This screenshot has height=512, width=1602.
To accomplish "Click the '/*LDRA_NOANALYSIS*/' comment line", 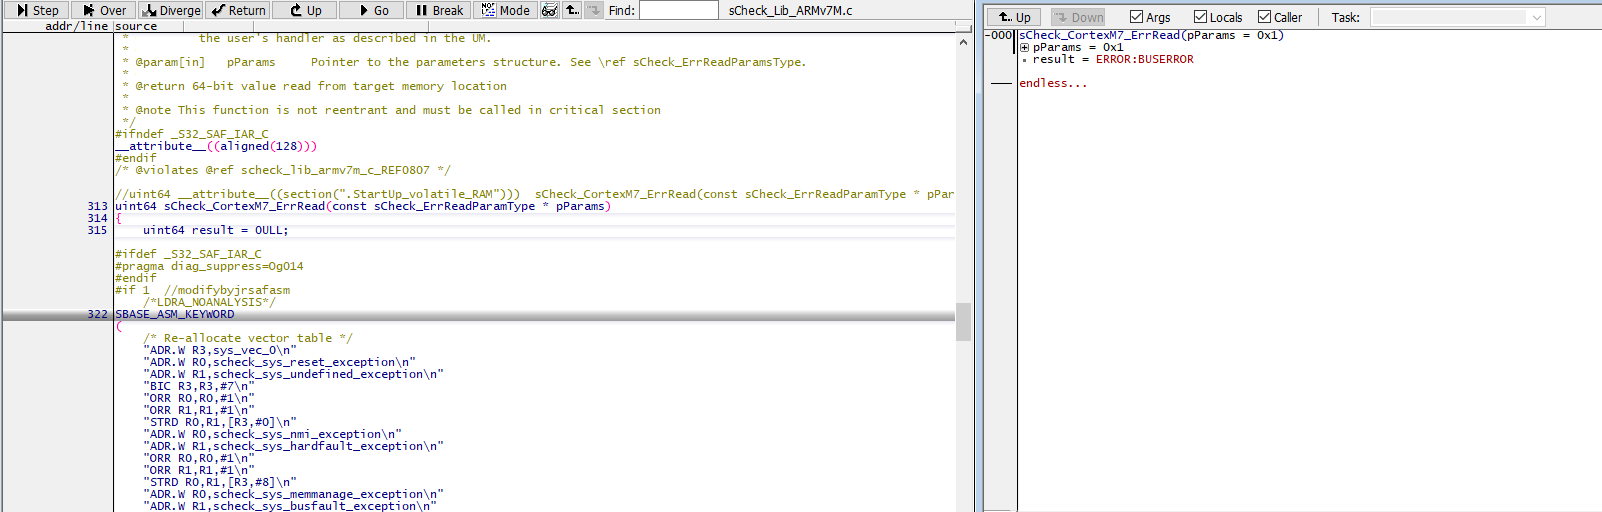I will point(209,302).
